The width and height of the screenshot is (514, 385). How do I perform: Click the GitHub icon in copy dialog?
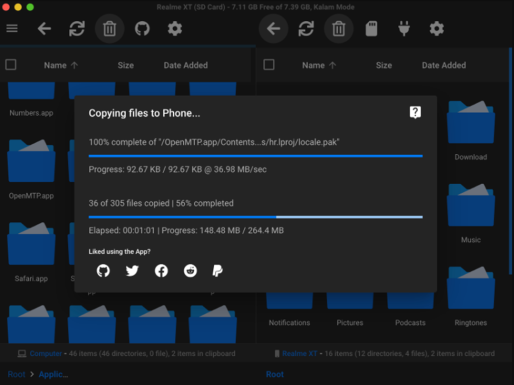tap(103, 271)
